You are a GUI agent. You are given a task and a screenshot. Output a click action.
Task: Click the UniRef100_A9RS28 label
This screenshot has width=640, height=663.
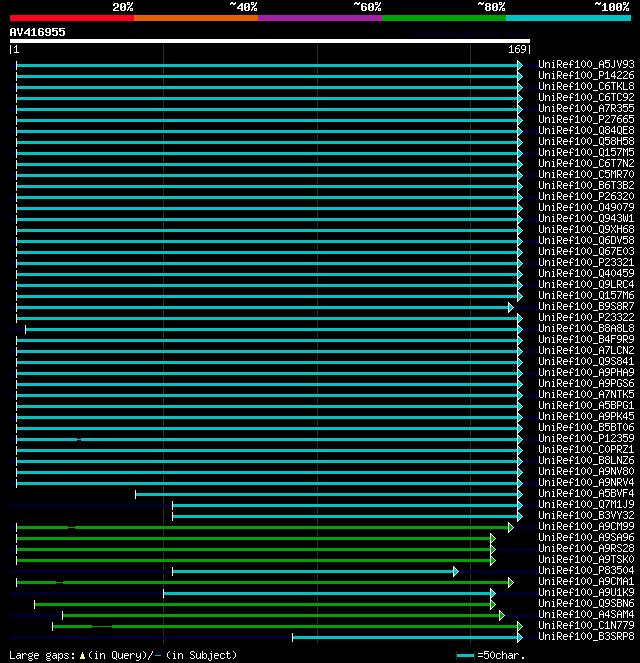pos(586,548)
